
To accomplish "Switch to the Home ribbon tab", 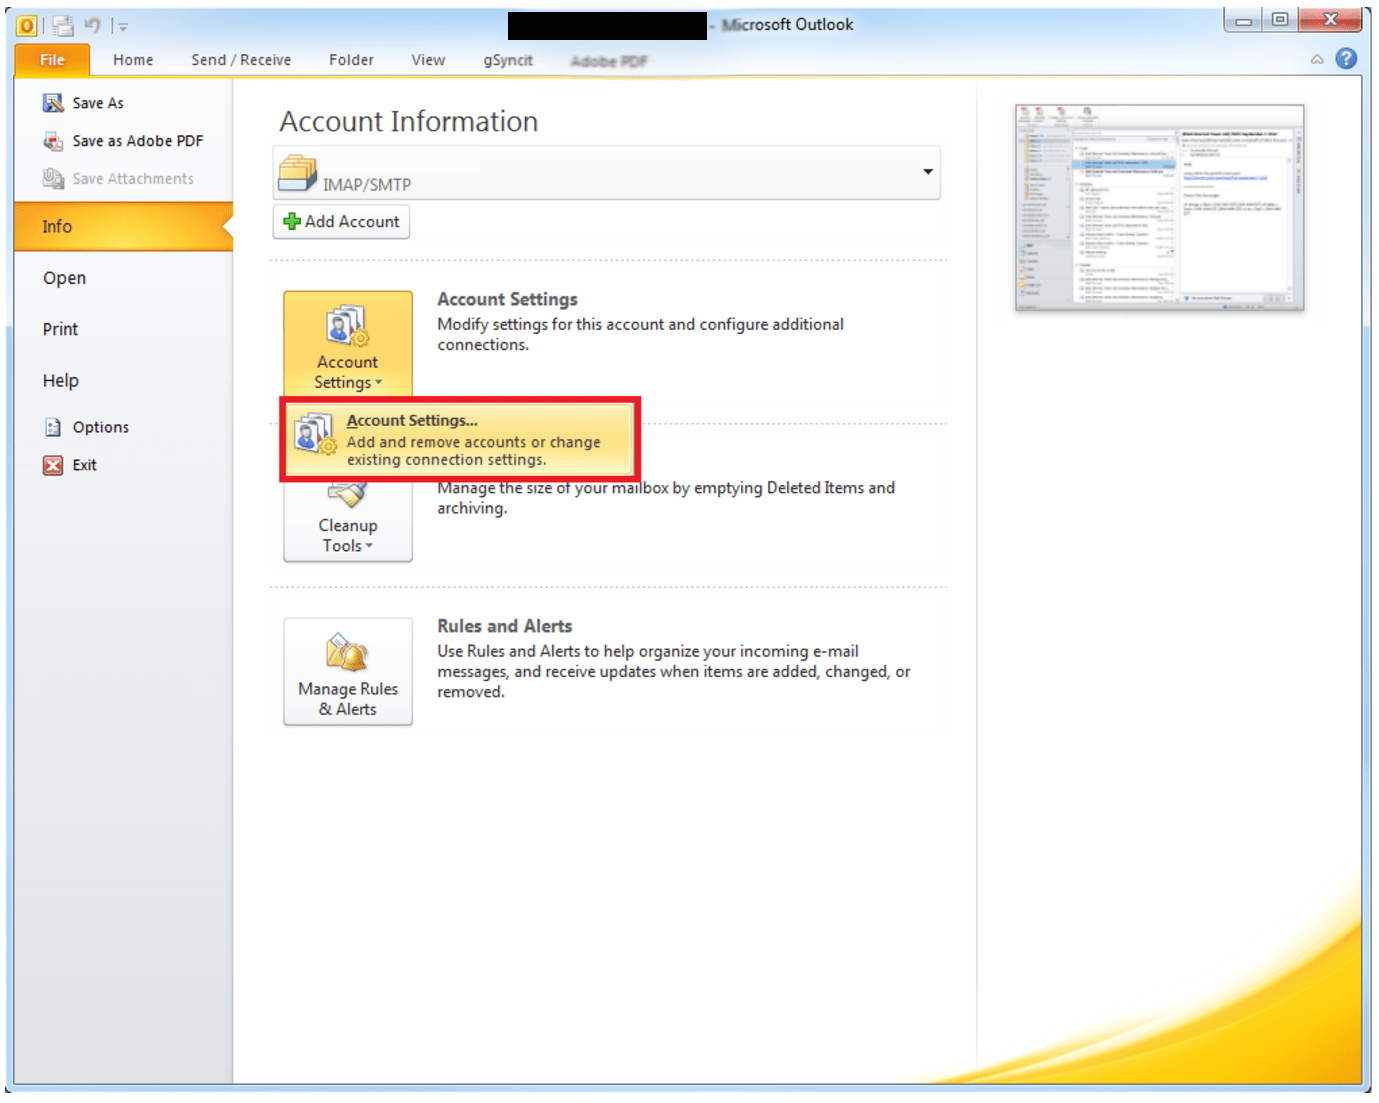I will click(133, 60).
